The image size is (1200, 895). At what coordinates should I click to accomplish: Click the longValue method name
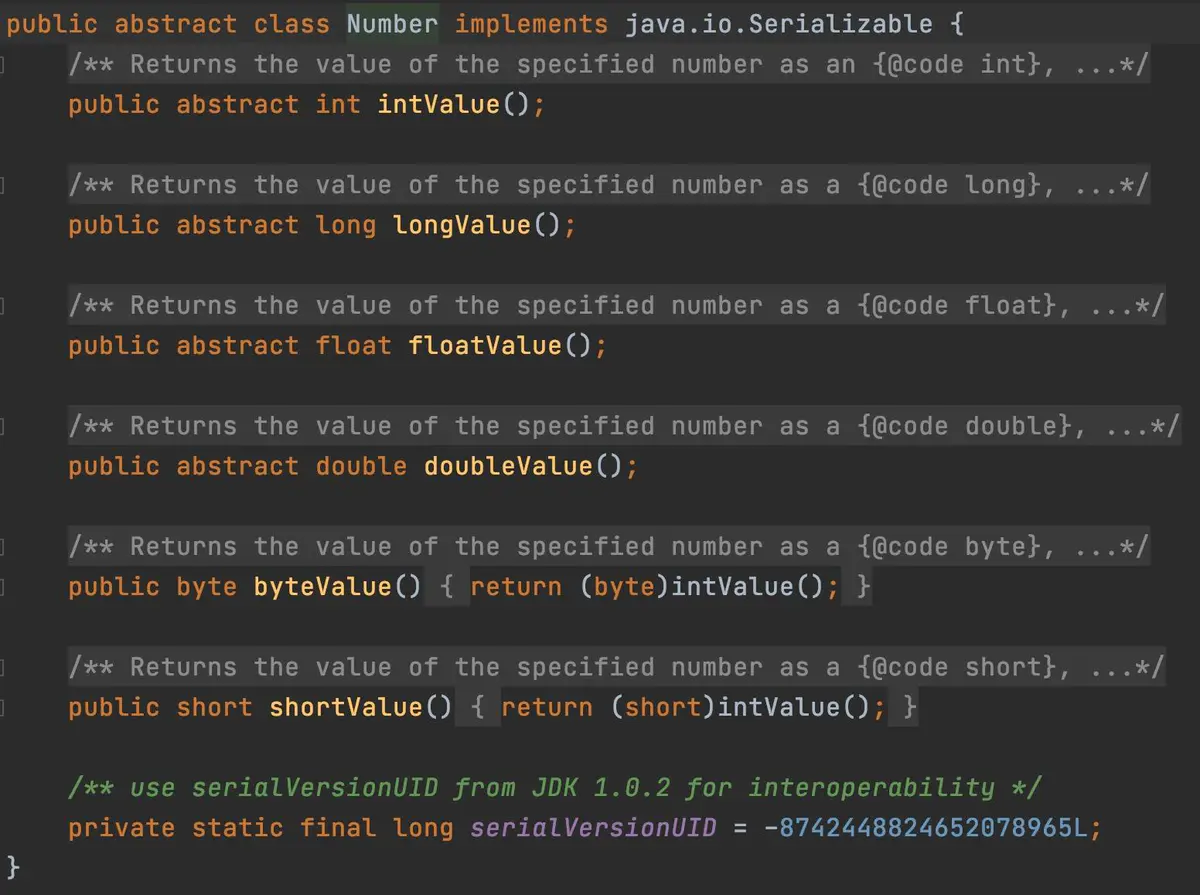(x=462, y=225)
